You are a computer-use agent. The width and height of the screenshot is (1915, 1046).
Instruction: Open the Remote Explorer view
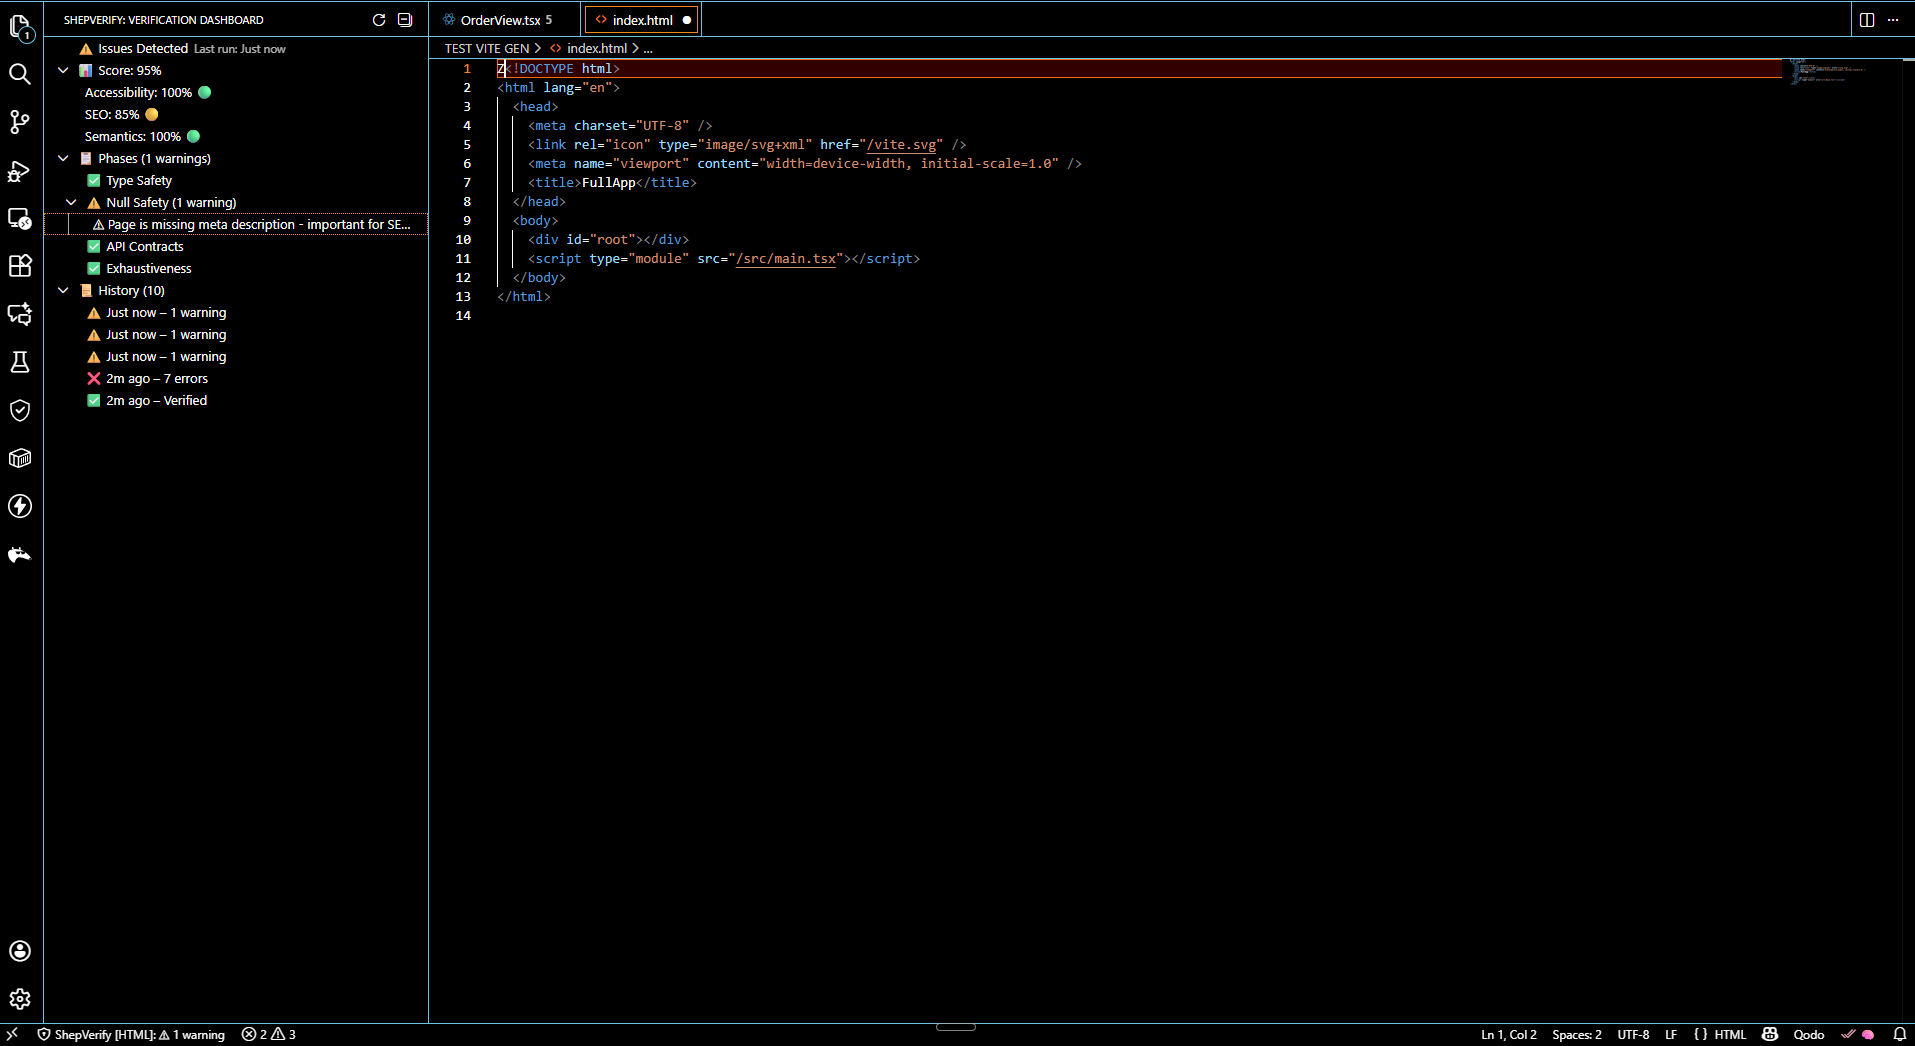point(20,218)
